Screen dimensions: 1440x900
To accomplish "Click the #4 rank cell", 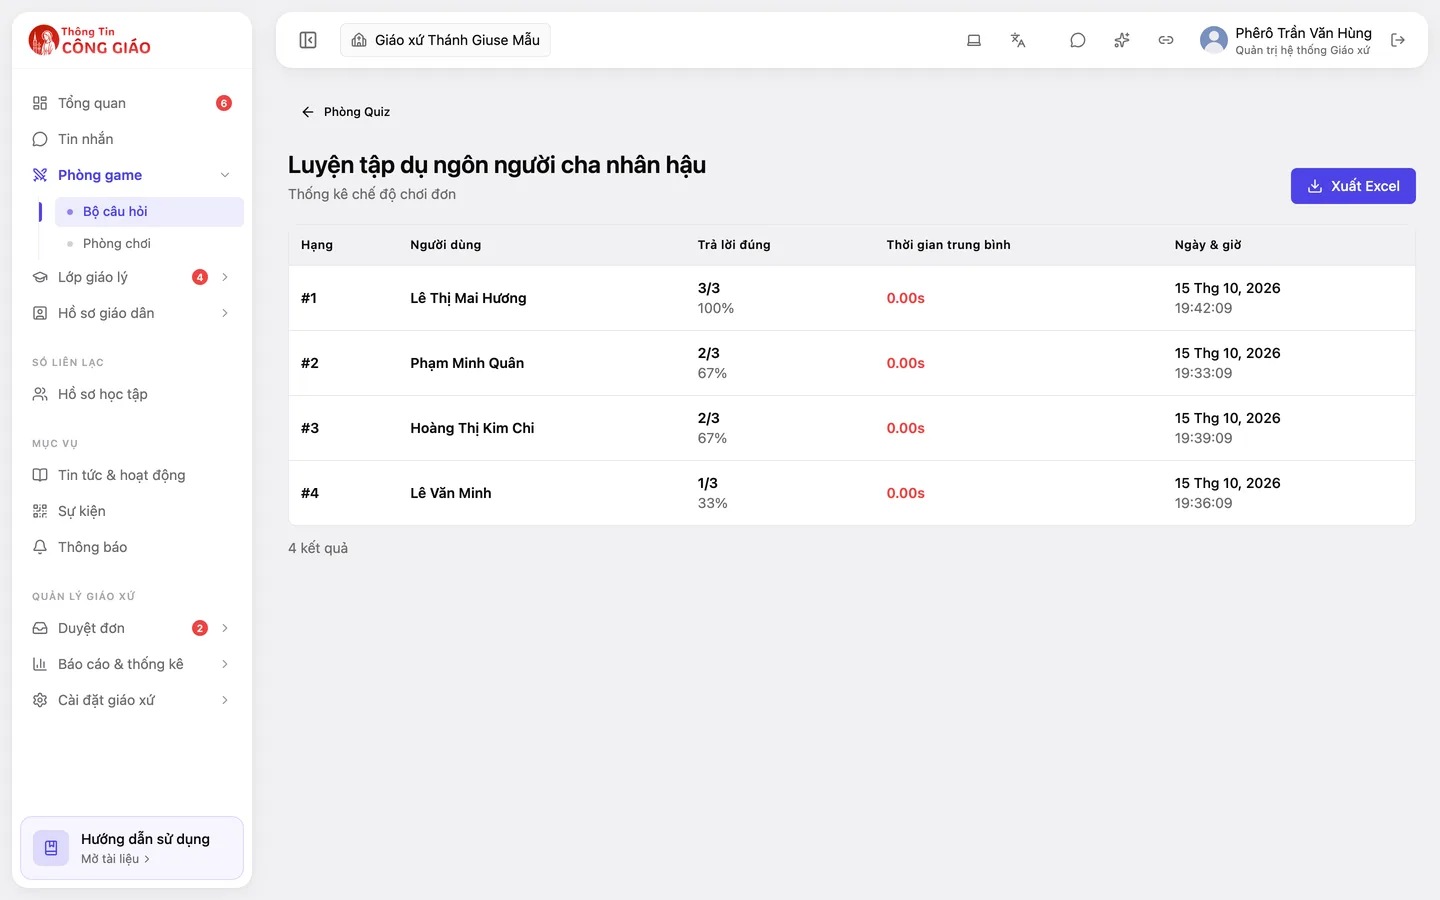I will coord(310,493).
